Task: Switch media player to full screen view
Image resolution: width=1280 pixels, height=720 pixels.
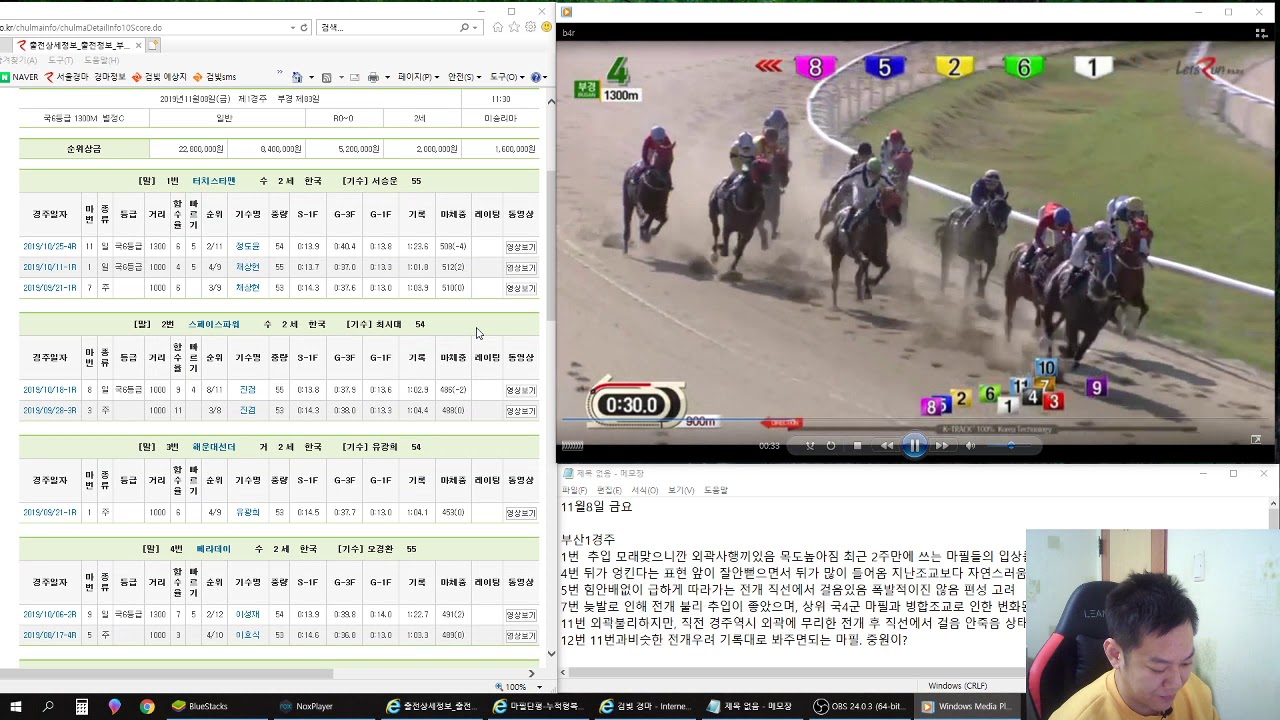Action: click(1256, 439)
